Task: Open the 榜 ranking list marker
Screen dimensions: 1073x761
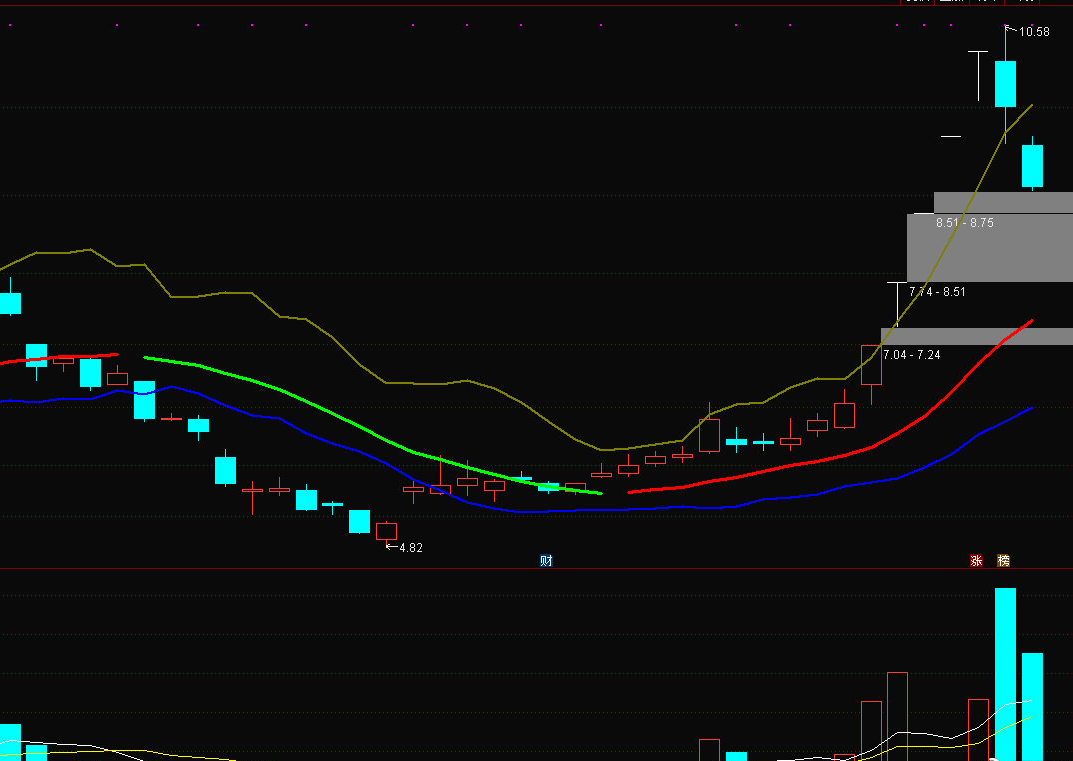Action: (1003, 560)
